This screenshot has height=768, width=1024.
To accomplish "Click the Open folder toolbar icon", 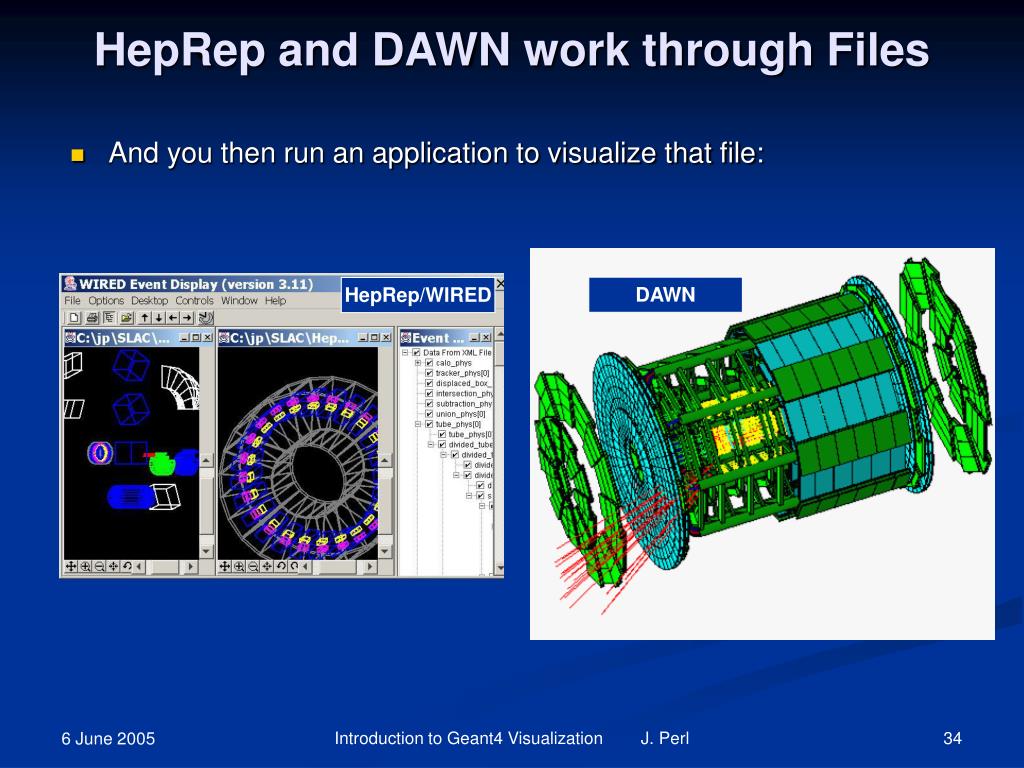I will [127, 318].
